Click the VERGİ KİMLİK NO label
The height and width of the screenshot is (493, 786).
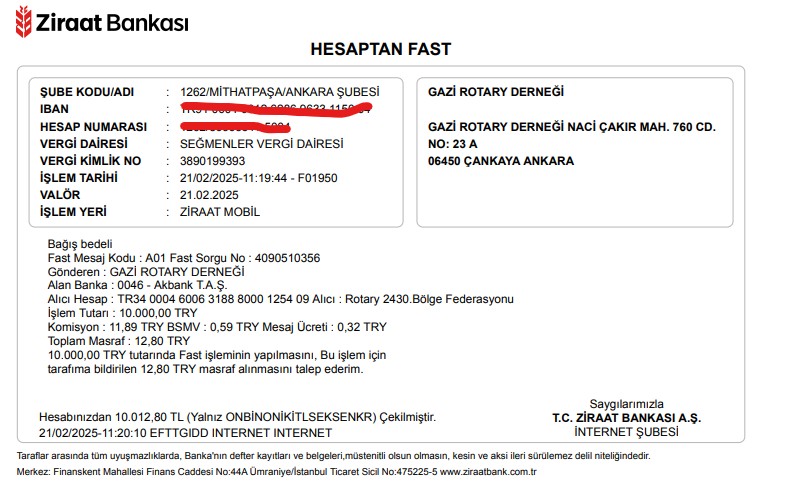90,160
